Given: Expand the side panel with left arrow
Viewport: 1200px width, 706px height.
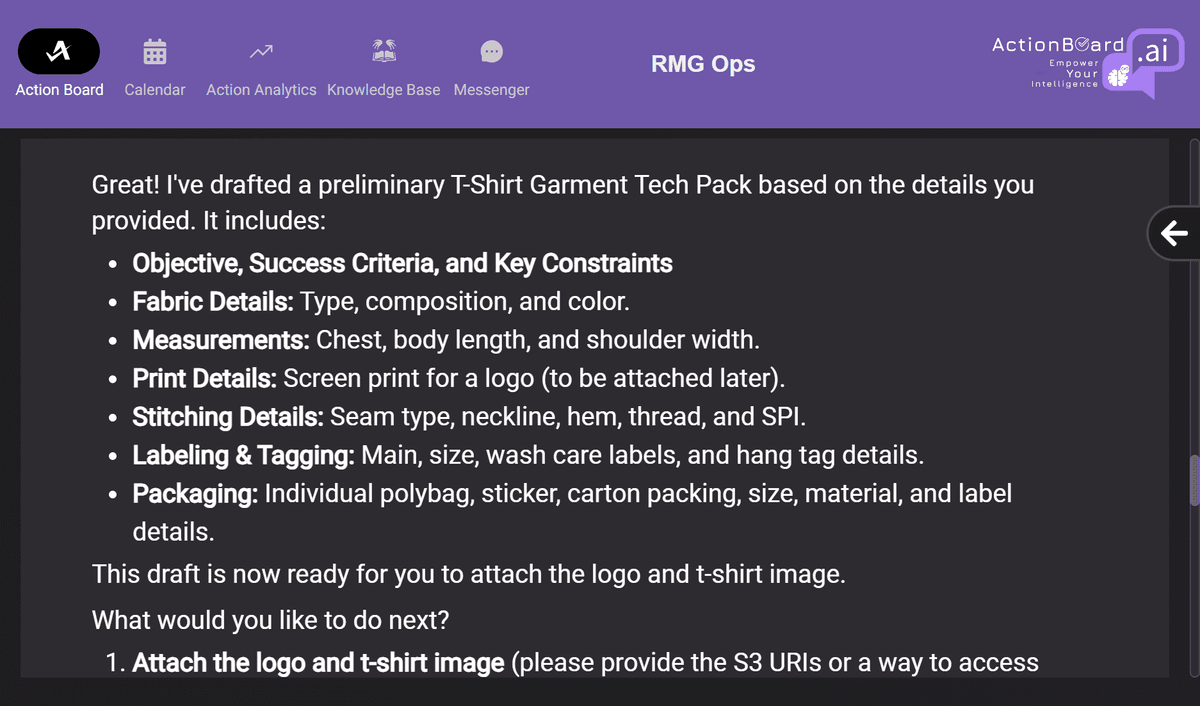Looking at the screenshot, I should tap(1174, 234).
